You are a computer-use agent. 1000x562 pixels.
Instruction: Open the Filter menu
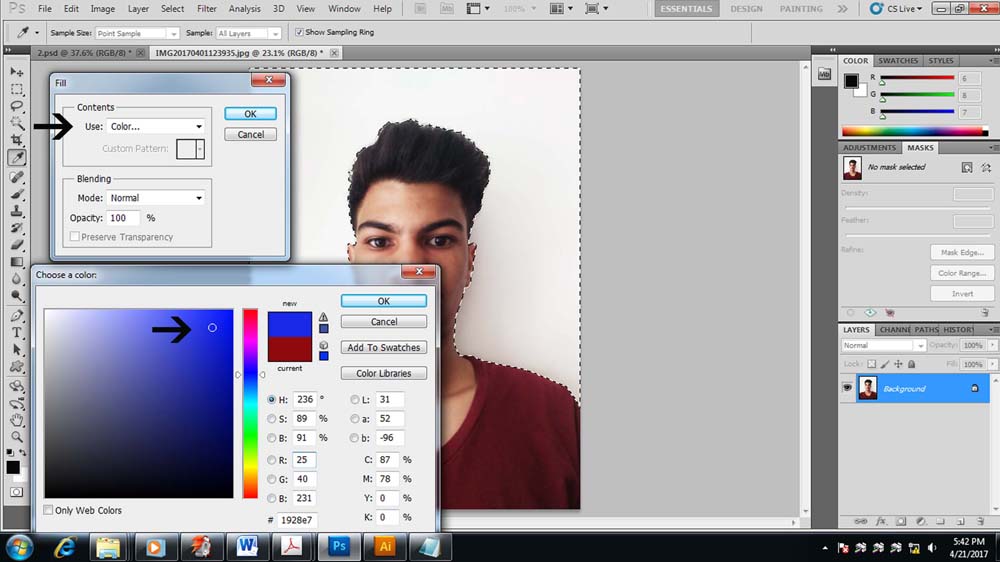click(x=207, y=9)
